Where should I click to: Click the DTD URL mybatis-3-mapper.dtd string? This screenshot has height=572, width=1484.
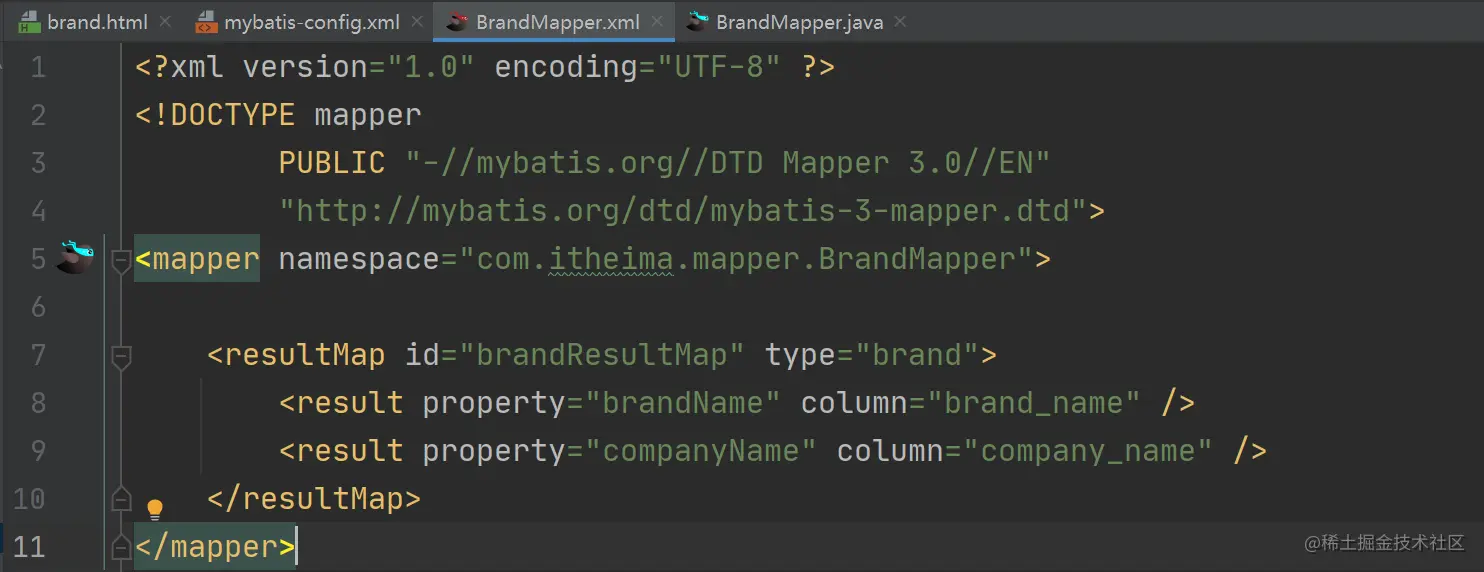683,211
